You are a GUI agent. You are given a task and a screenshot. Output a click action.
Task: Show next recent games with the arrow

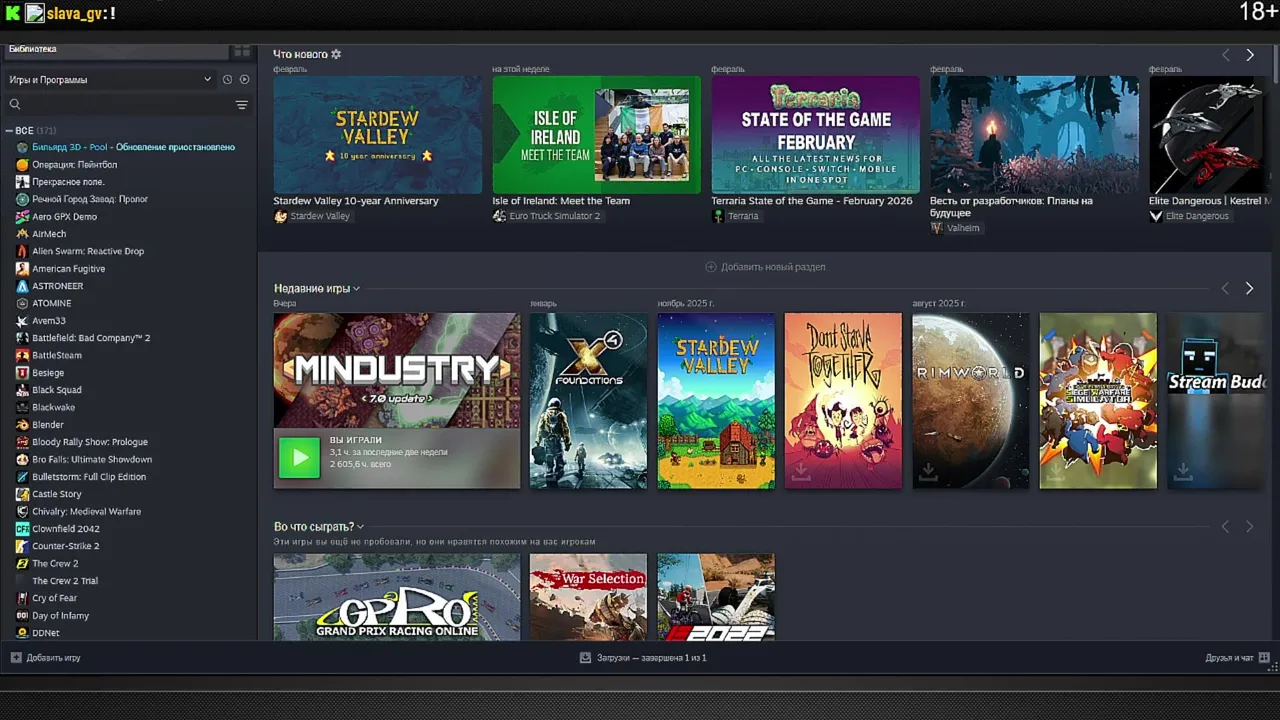tap(1250, 288)
